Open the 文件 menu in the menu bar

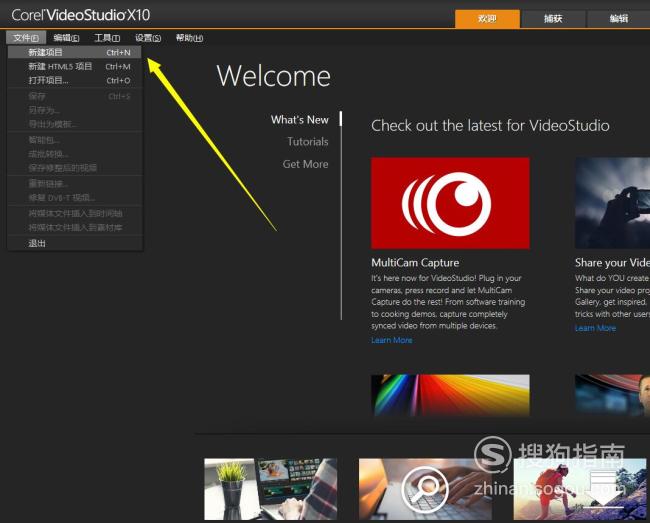pyautogui.click(x=26, y=38)
